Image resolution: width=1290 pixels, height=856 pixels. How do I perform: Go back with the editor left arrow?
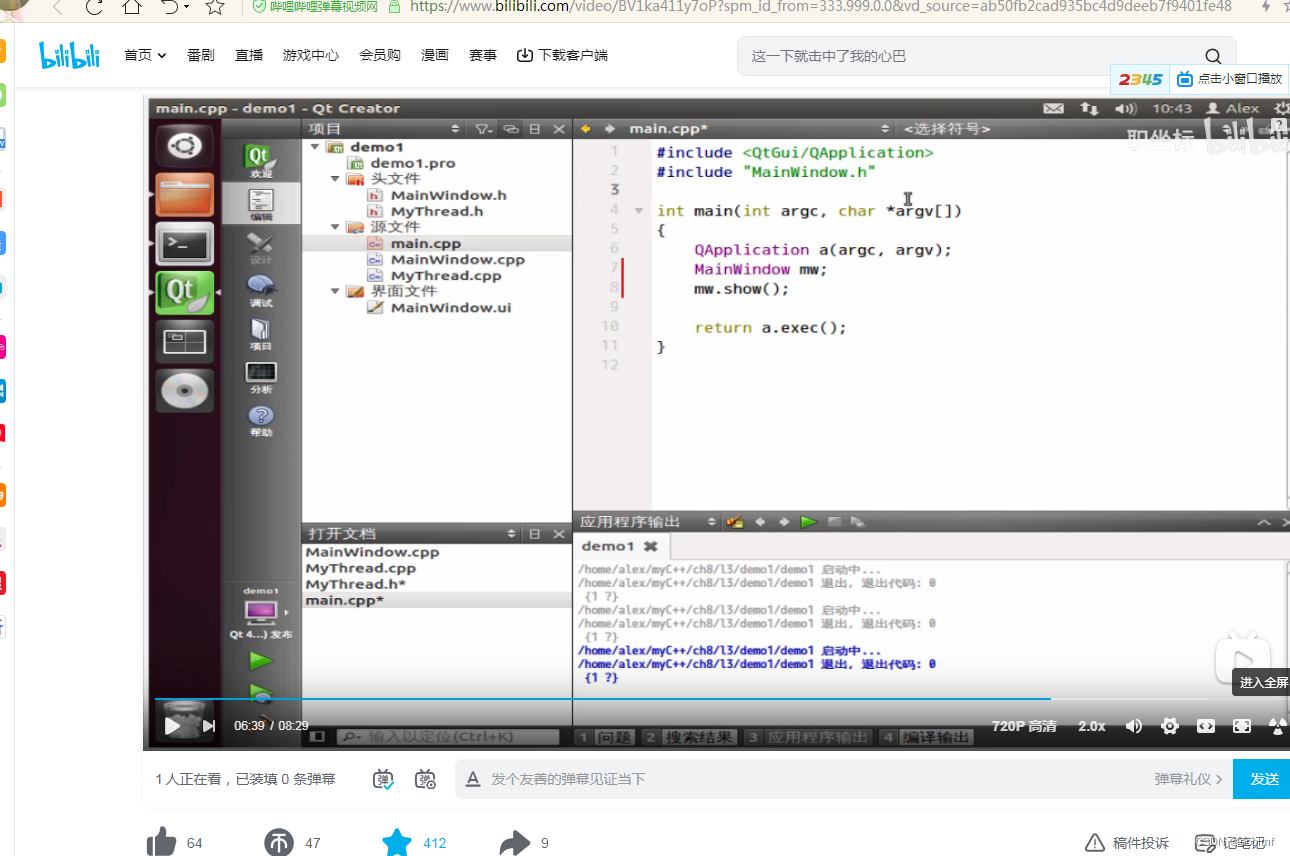[586, 129]
